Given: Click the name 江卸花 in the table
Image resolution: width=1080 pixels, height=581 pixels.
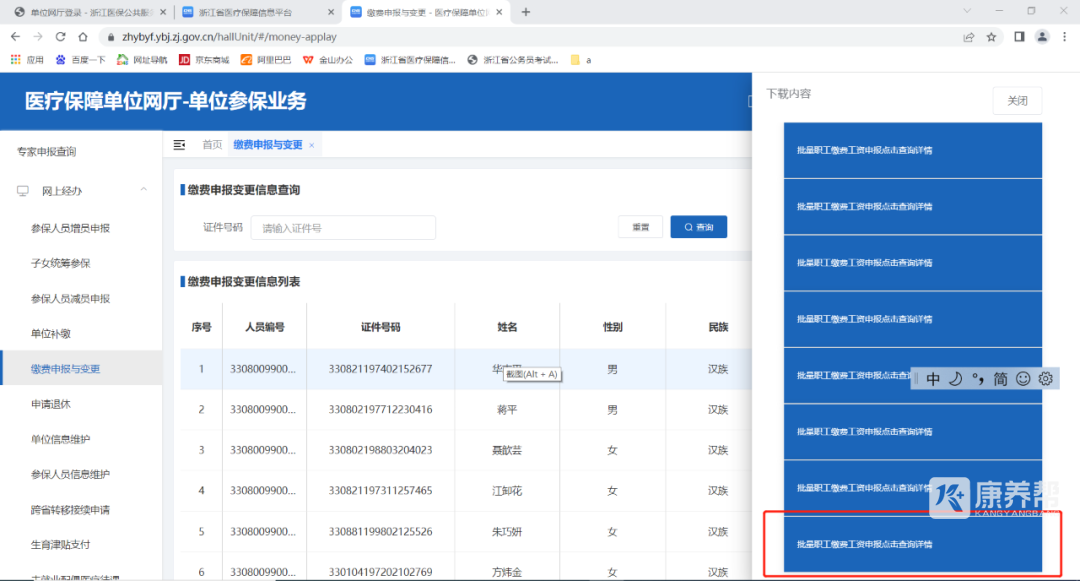Looking at the screenshot, I should [x=507, y=491].
